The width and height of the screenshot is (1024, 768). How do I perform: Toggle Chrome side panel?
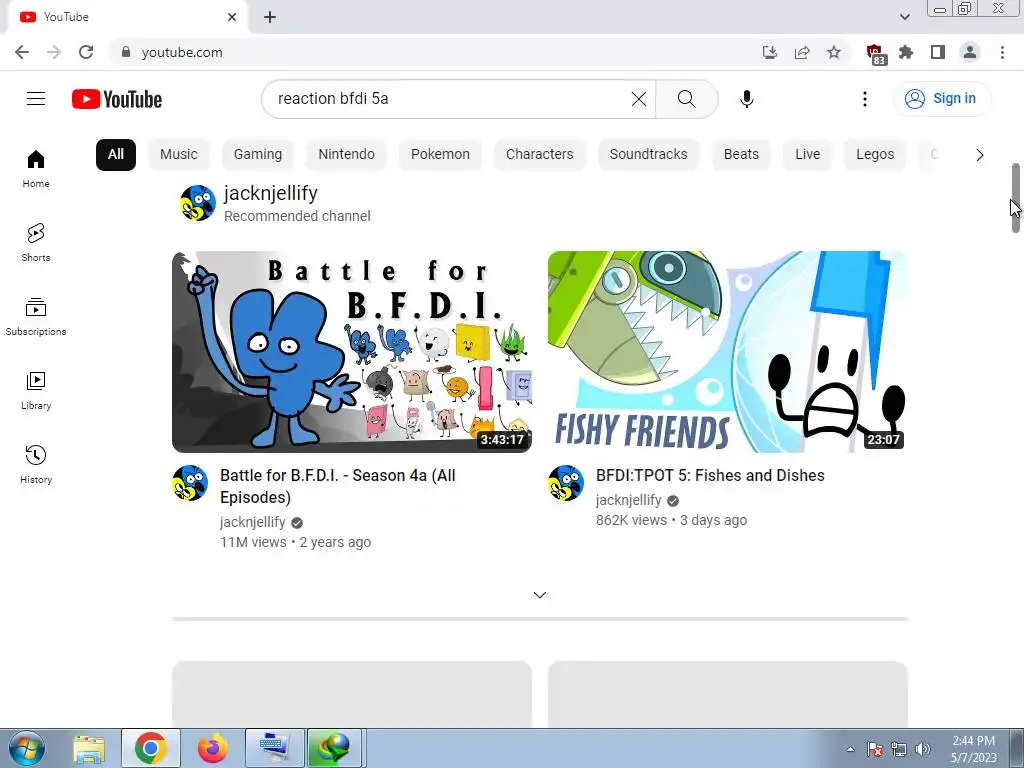tap(938, 52)
